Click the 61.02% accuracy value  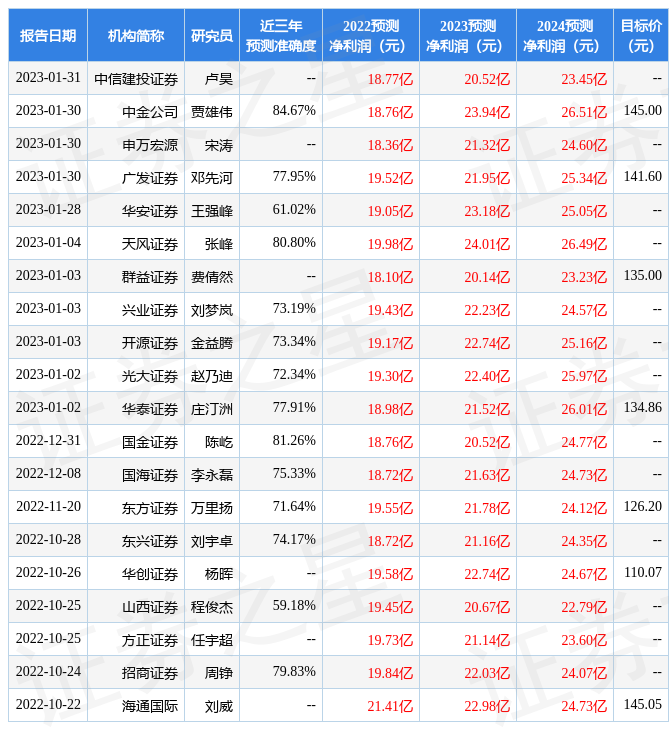click(294, 210)
